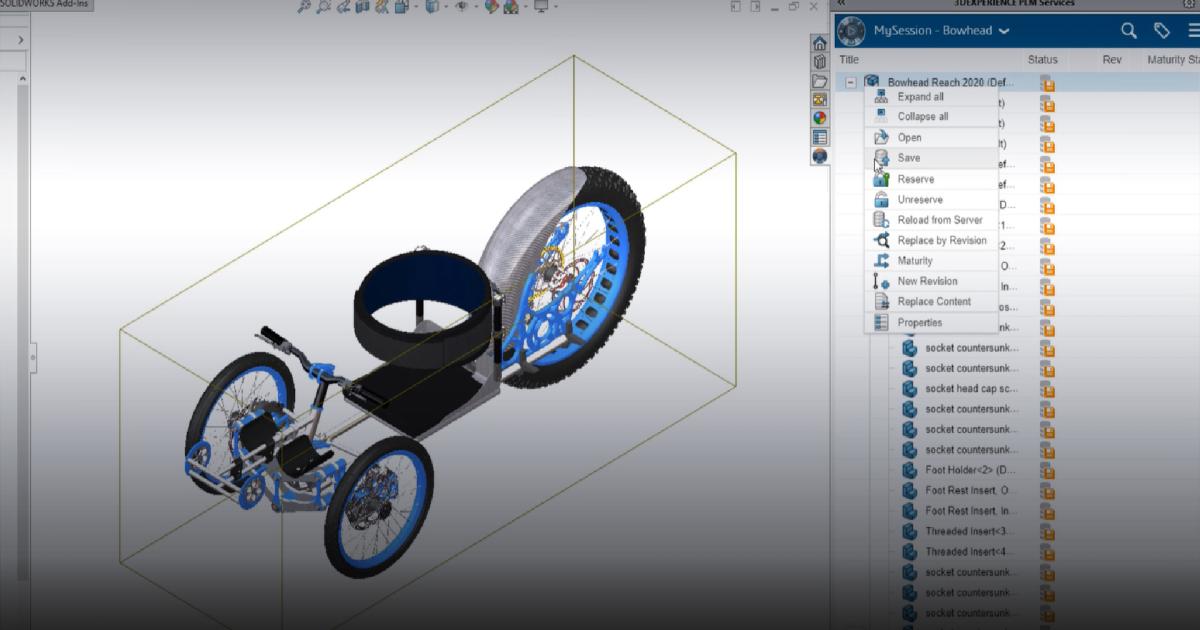
Task: Sort by the Maturity Sta column header
Action: tap(1173, 60)
